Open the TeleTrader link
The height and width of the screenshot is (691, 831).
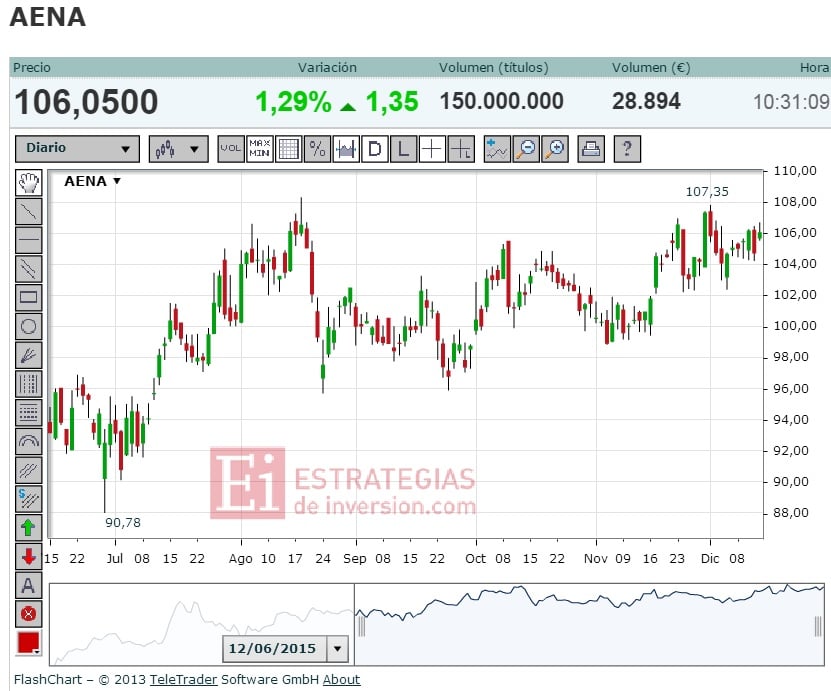point(183,679)
